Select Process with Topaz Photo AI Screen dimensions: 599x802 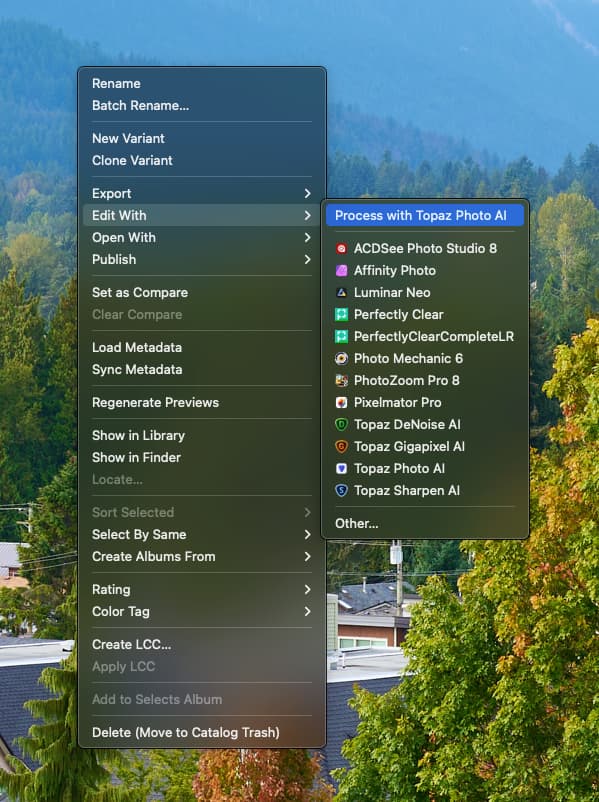(425, 215)
